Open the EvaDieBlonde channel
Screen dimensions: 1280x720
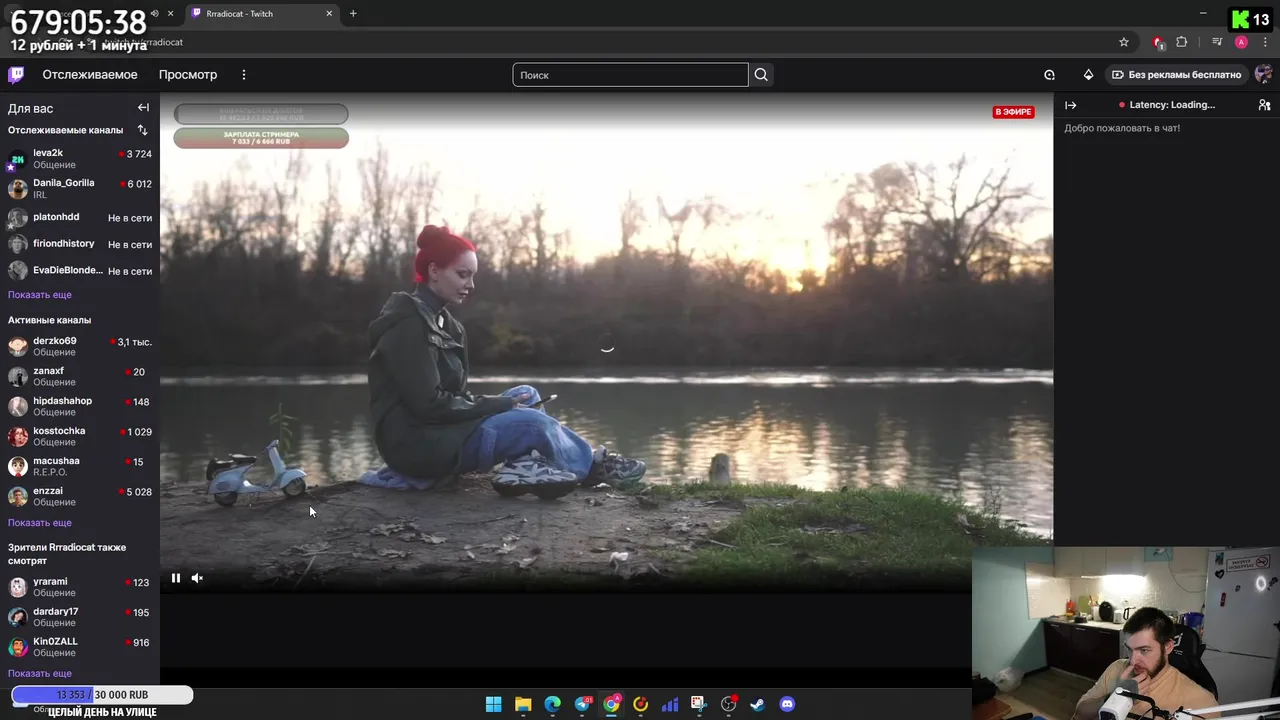(x=80, y=271)
